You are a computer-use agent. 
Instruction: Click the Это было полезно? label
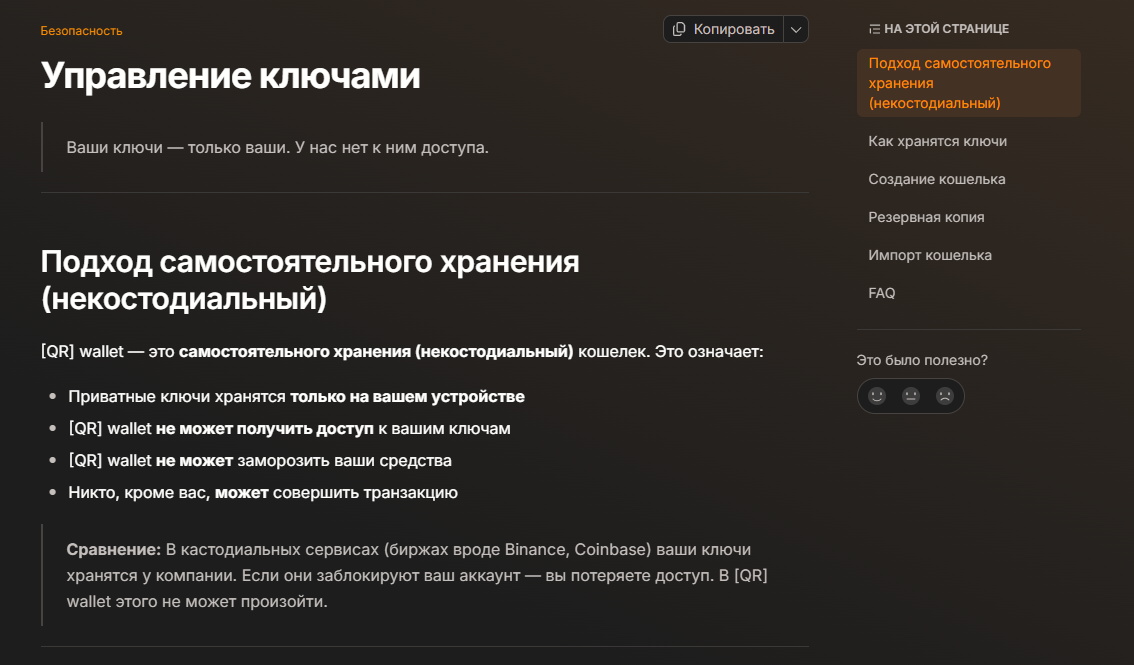click(x=922, y=360)
